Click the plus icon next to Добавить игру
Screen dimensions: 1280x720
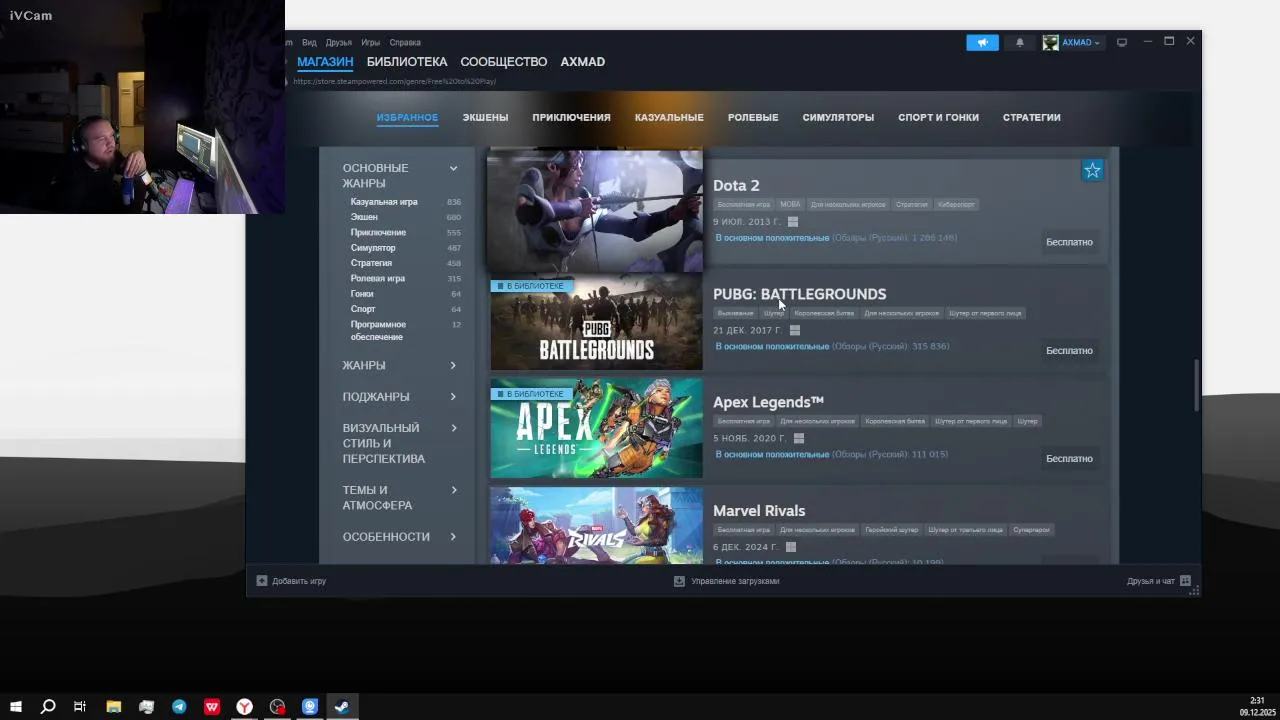[x=262, y=580]
